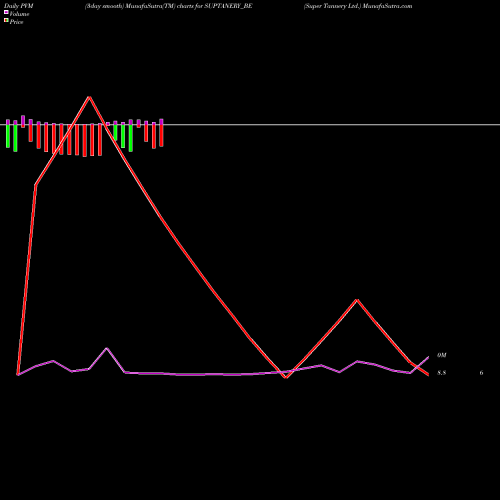Click the 8.8 price axis label
The image size is (500, 500).
coord(442,373)
